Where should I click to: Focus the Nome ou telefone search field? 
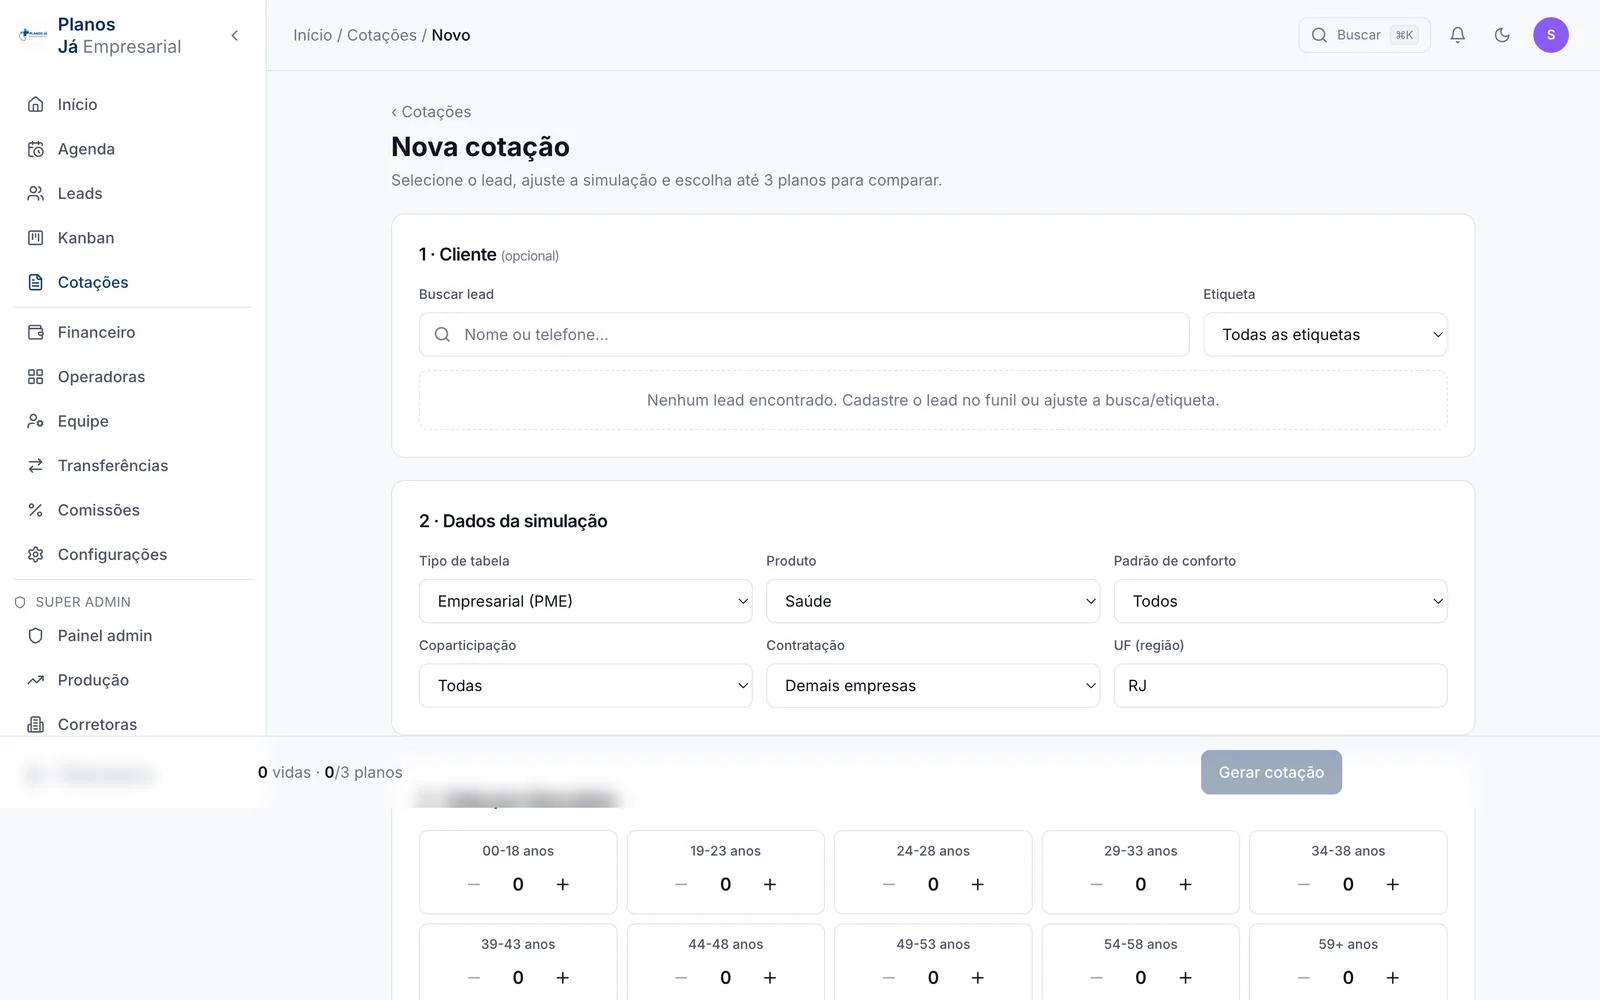[804, 335]
